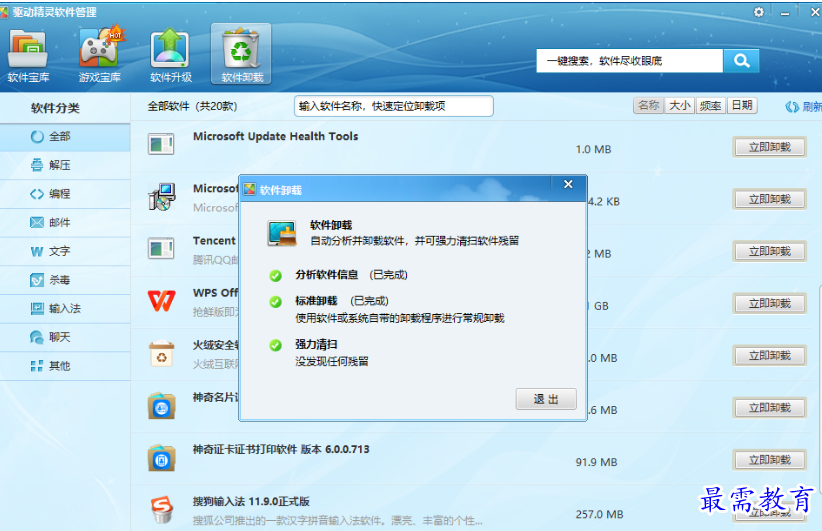This screenshot has height=531, width=822.
Task: Click 立即卸载 in the WPS Office row
Action: click(x=769, y=304)
